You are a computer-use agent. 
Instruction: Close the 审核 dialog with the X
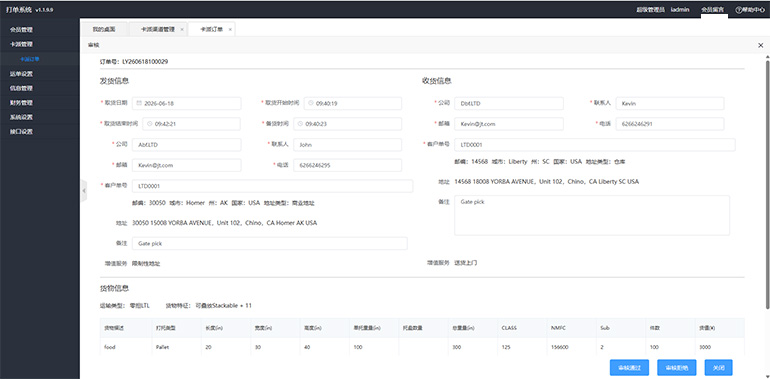(760, 45)
